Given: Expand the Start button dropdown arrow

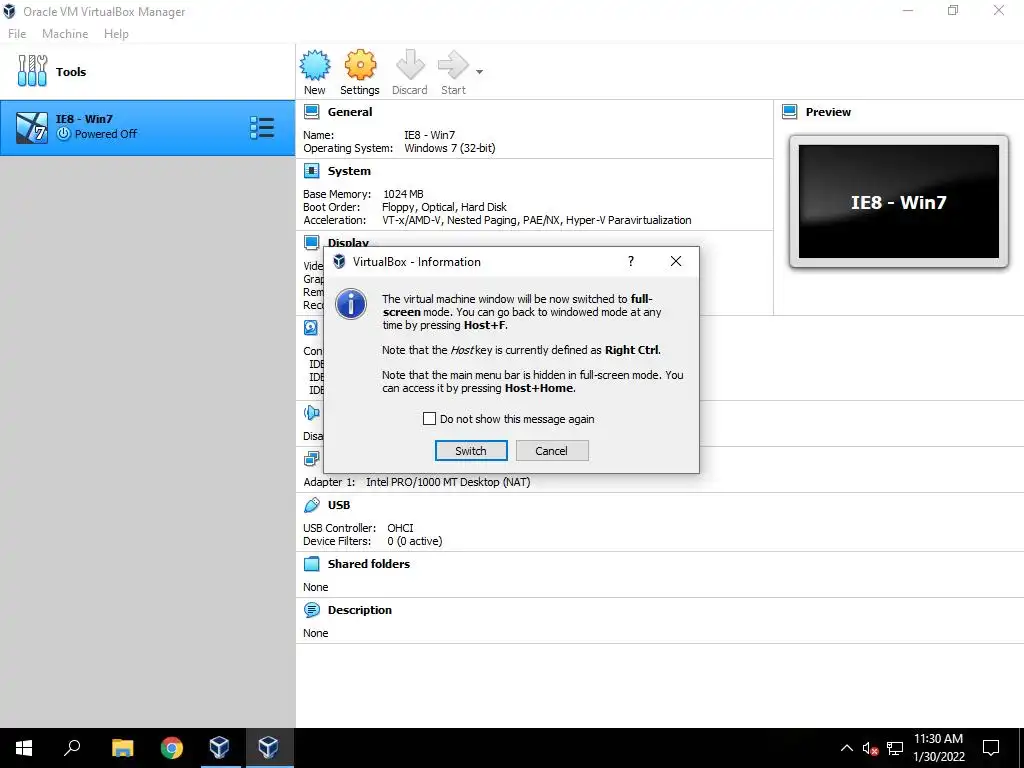Looking at the screenshot, I should pyautogui.click(x=479, y=72).
